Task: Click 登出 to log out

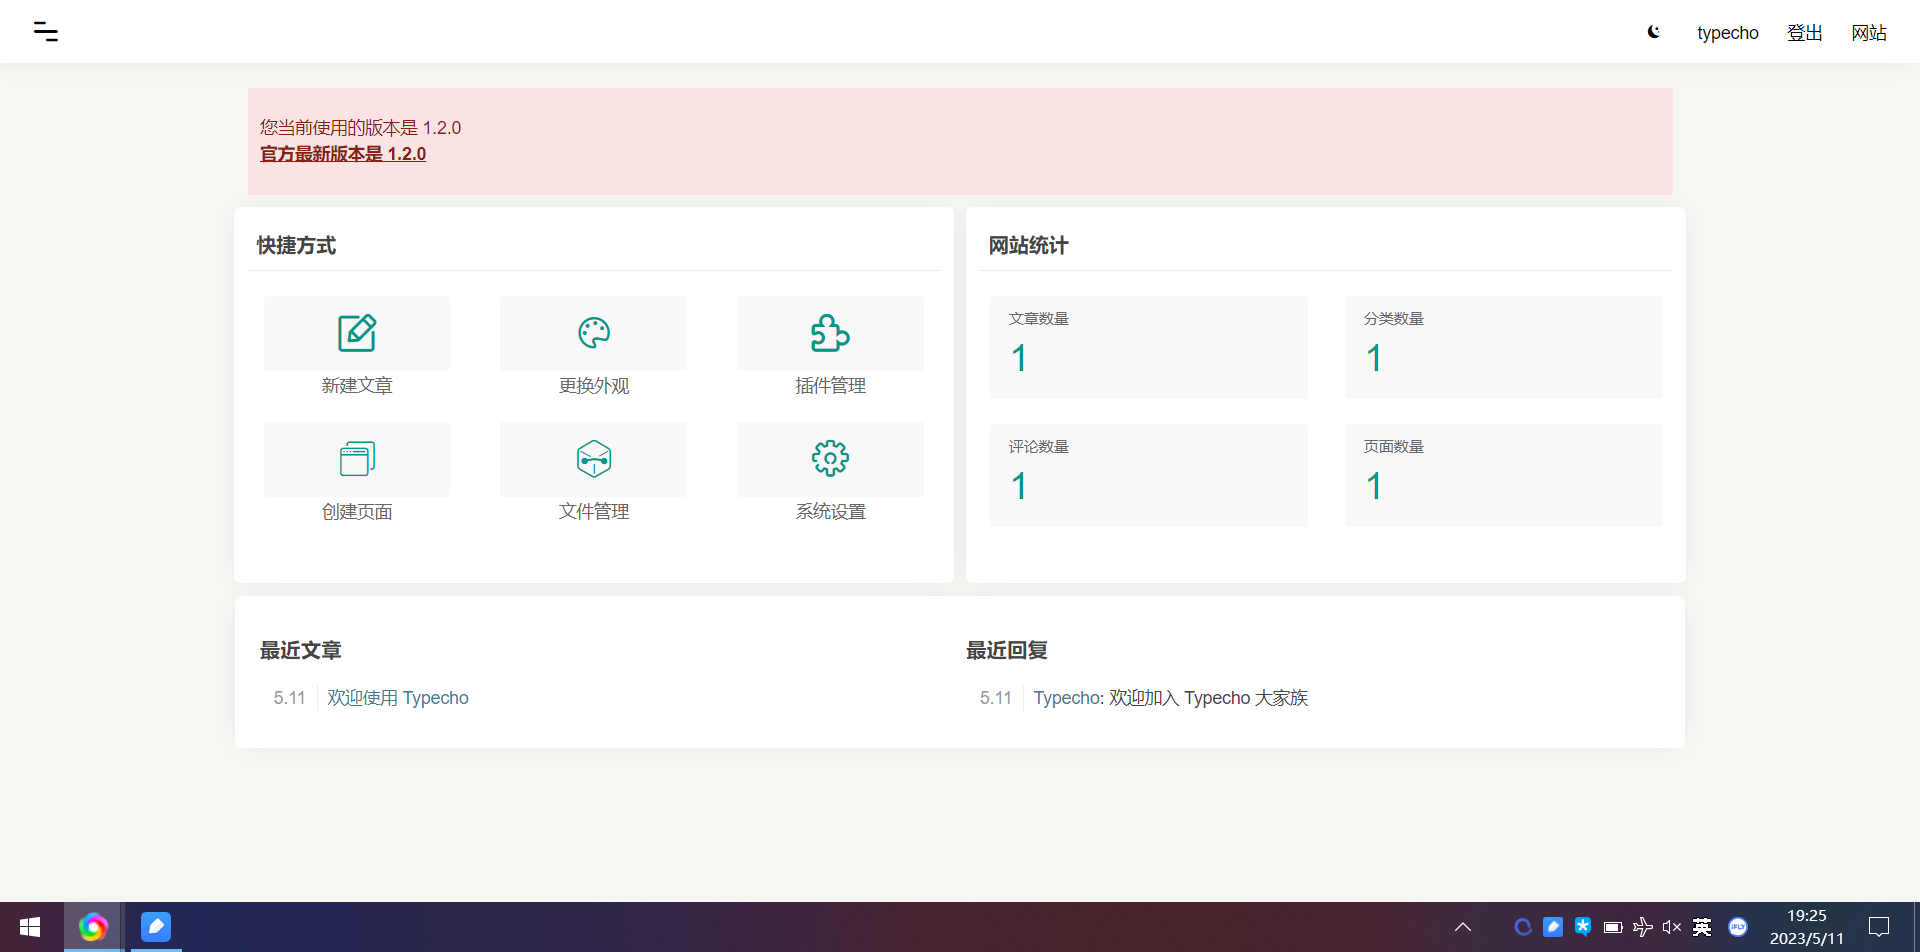Action: [1804, 33]
